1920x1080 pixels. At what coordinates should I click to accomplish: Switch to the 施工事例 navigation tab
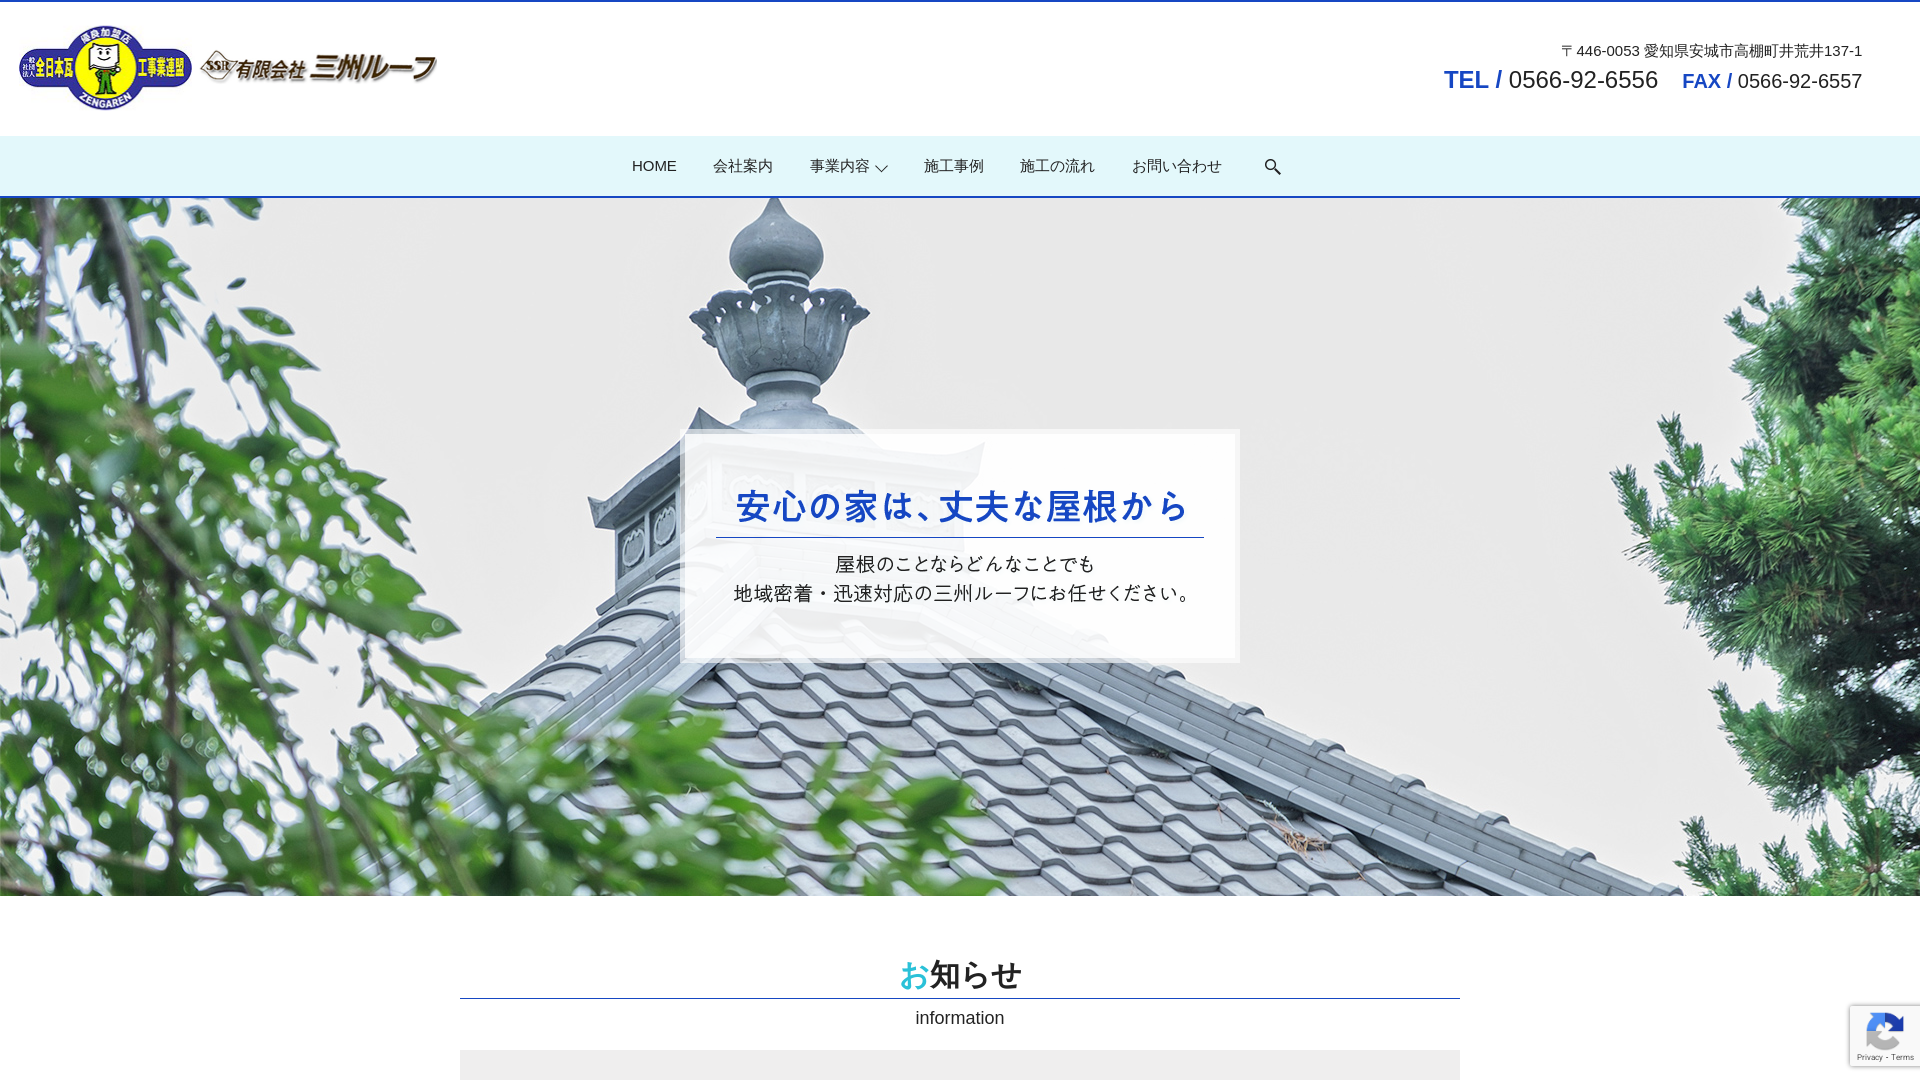coord(953,166)
